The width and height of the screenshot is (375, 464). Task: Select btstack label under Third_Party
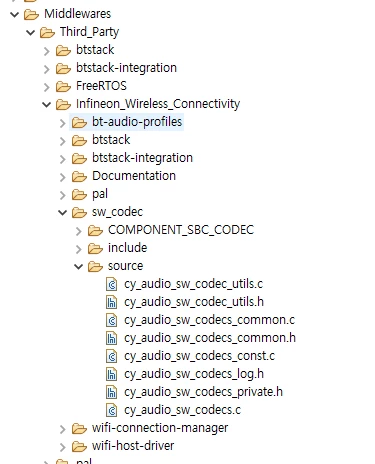pos(95,50)
